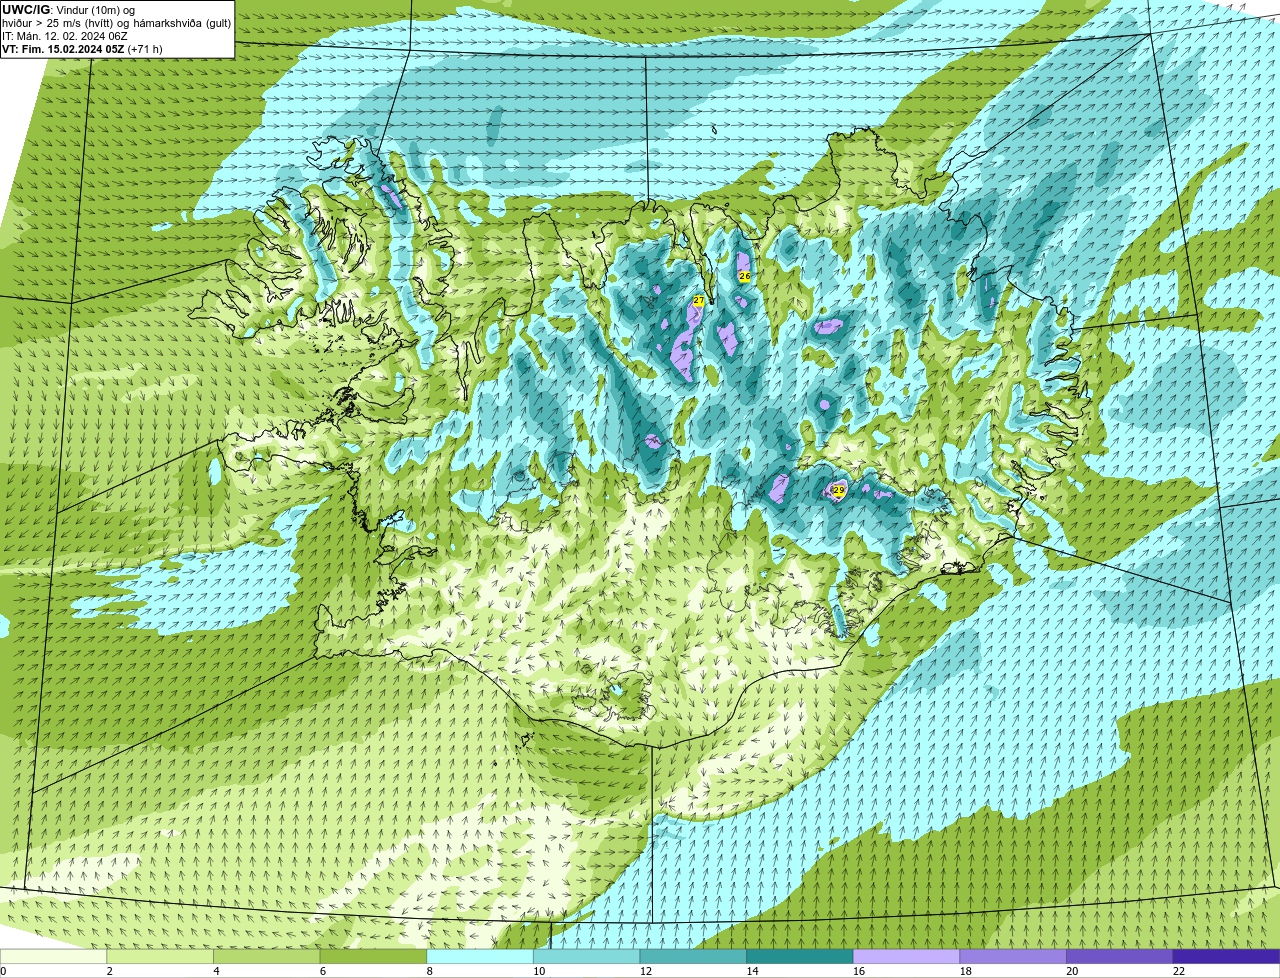Screen dimensions: 1280x978
Task: Click the 6–8 m/s olive green swatch
Action: [x=373, y=956]
